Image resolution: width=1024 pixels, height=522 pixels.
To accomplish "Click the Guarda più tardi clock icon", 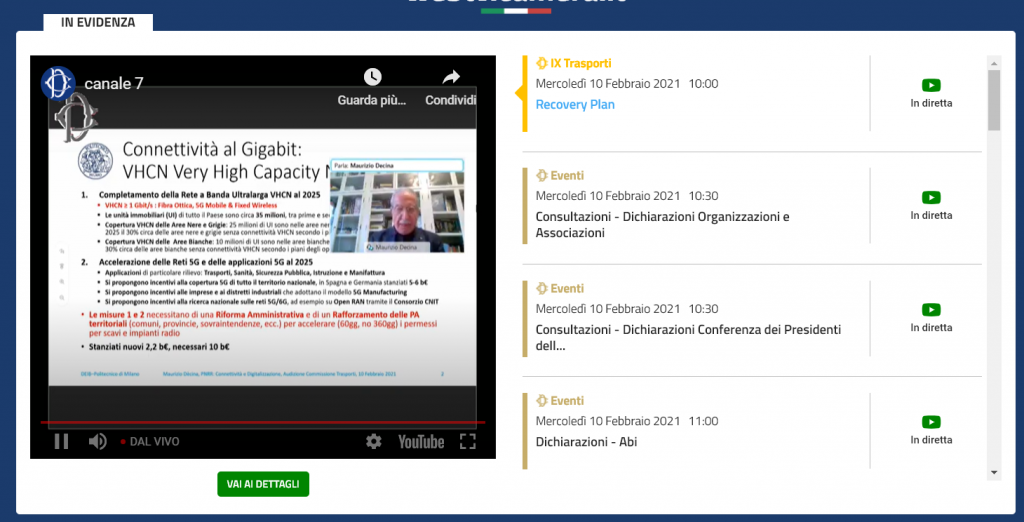I will click(x=372, y=76).
